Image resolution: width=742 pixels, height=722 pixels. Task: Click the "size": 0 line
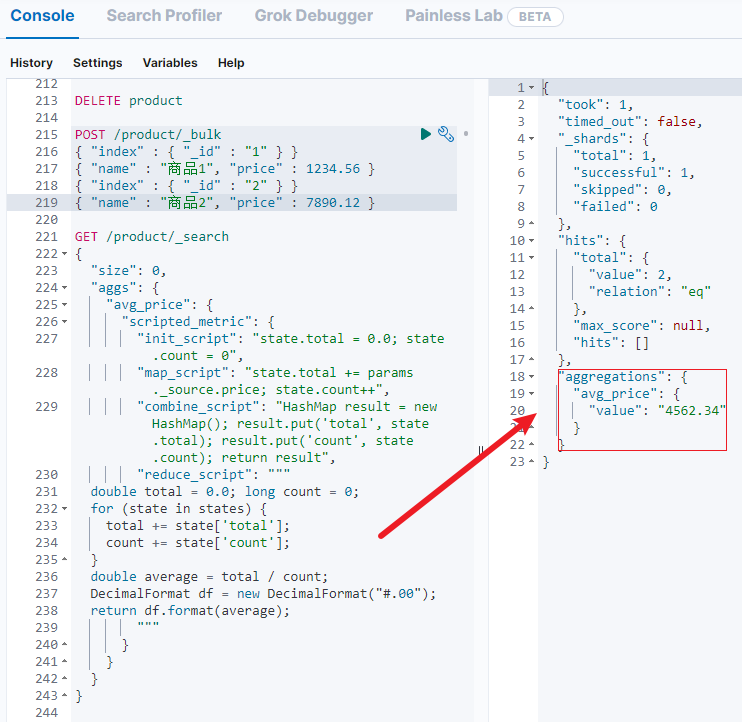[128, 271]
